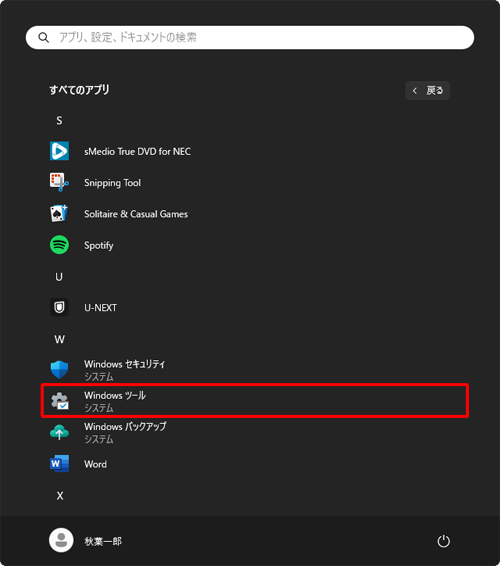Screen dimensions: 500x566
Task: Select the Windows バックアップ text label
Action: click(125, 426)
